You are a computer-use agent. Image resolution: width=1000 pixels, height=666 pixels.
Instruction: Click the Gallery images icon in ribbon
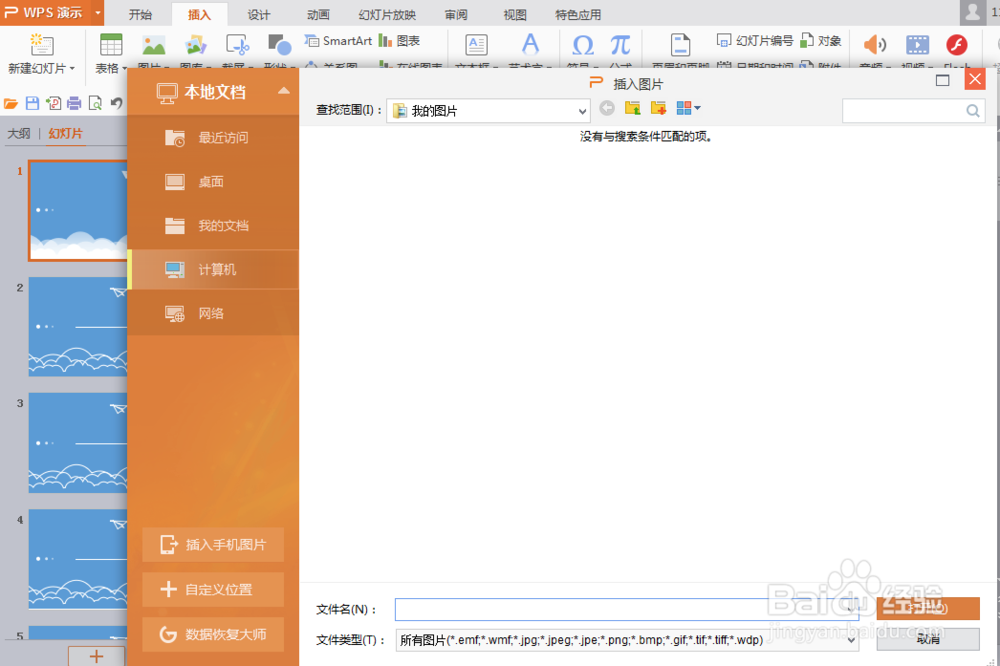point(196,45)
